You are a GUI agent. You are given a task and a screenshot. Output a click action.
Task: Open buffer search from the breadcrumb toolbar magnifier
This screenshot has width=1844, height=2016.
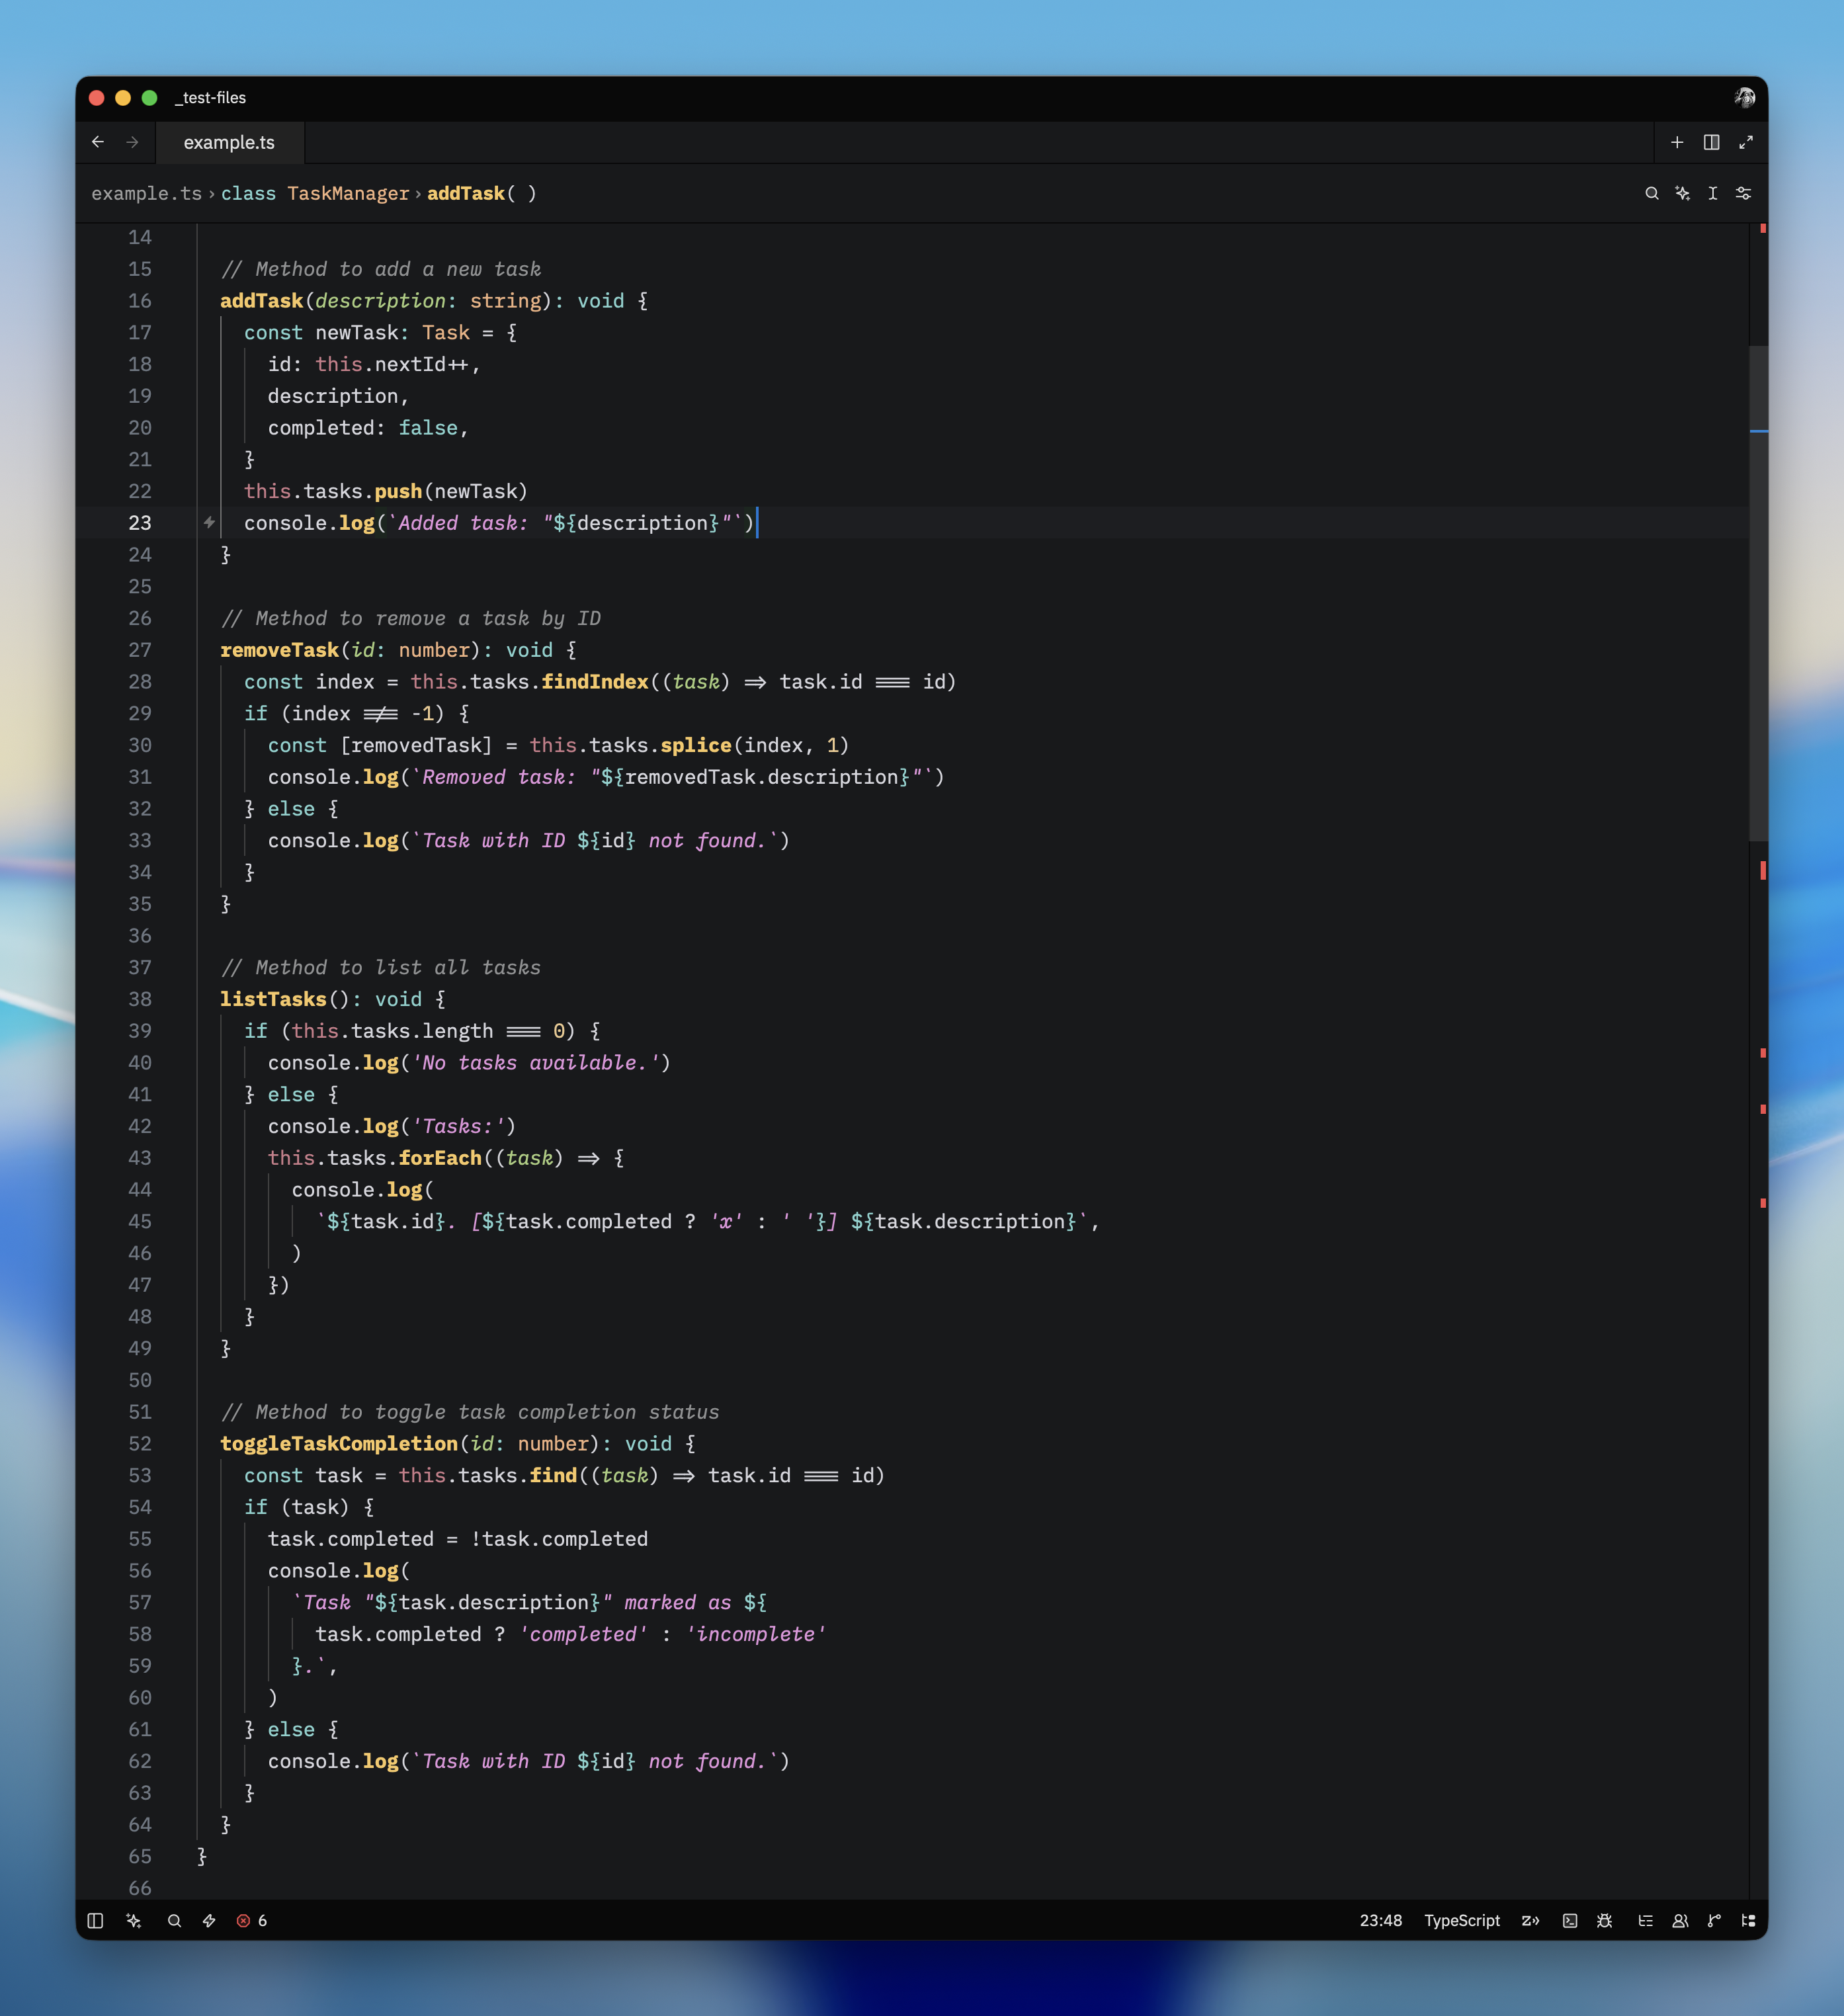pyautogui.click(x=1652, y=193)
